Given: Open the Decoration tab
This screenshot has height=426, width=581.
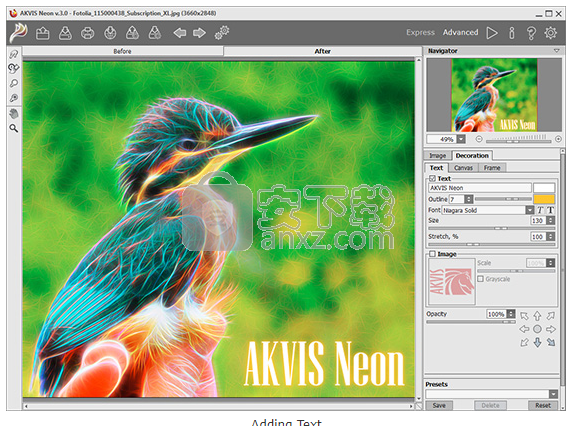Looking at the screenshot, I should (472, 156).
